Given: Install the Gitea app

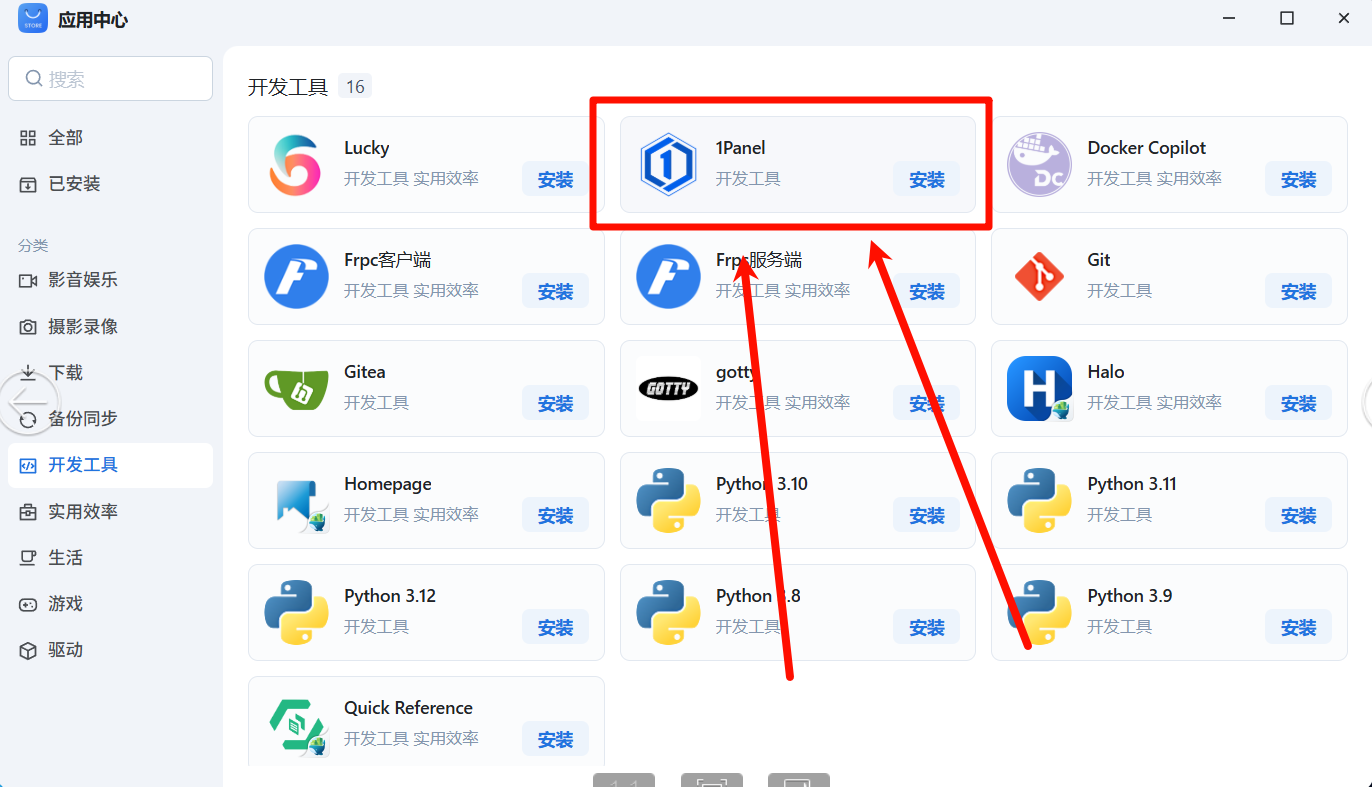Looking at the screenshot, I should point(555,403).
